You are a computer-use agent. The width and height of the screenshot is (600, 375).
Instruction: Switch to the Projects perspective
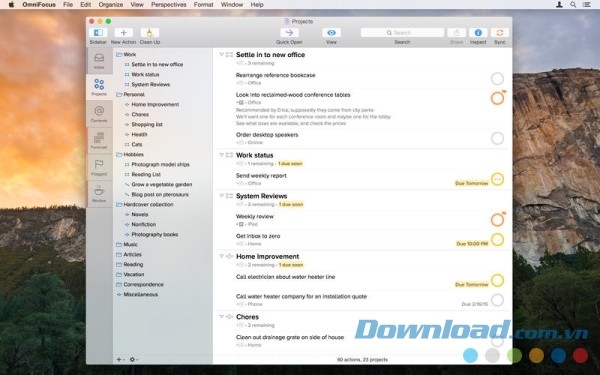99,87
